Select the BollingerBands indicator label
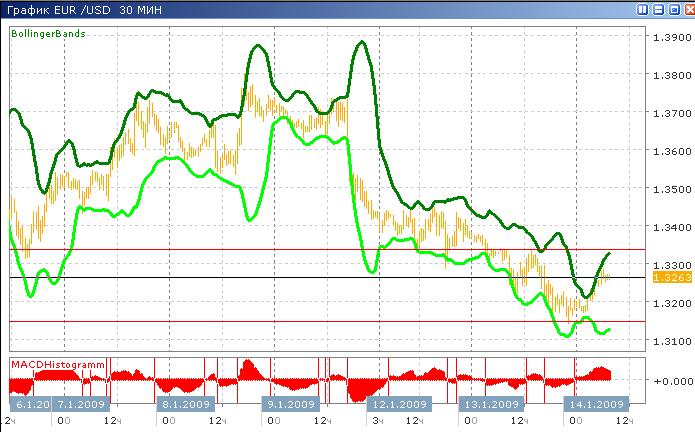Viewport: 695px width, 432px height. 47,33
